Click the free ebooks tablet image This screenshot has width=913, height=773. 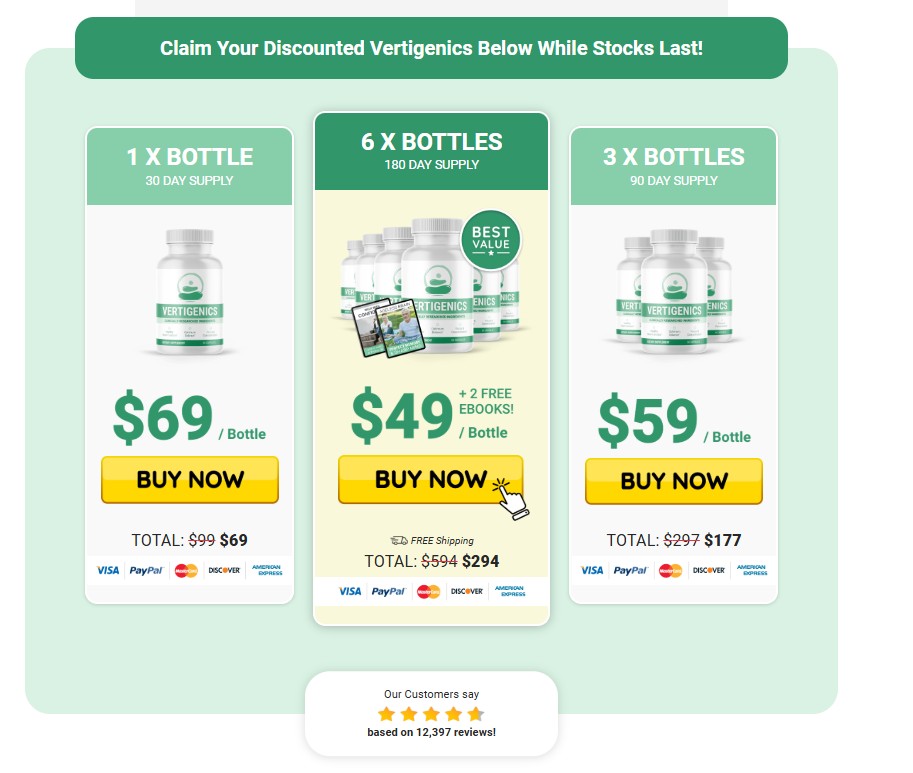coord(390,323)
